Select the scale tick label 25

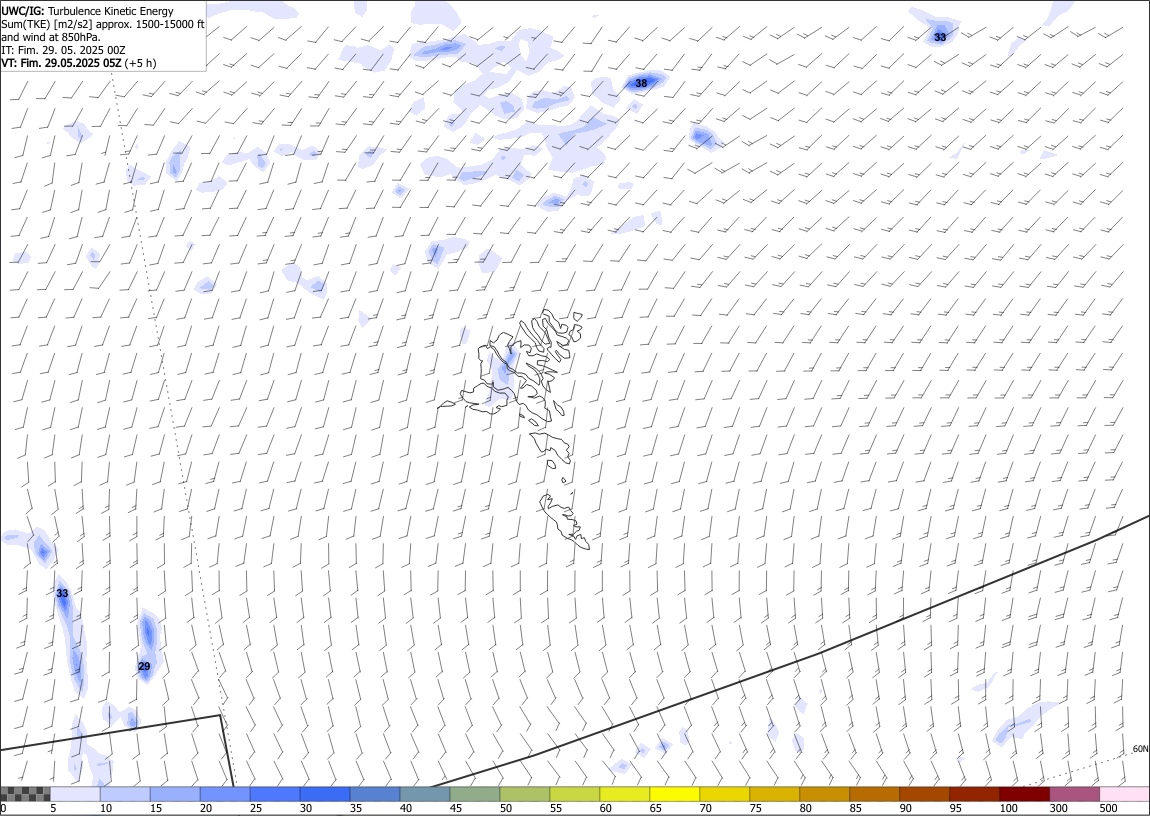256,809
